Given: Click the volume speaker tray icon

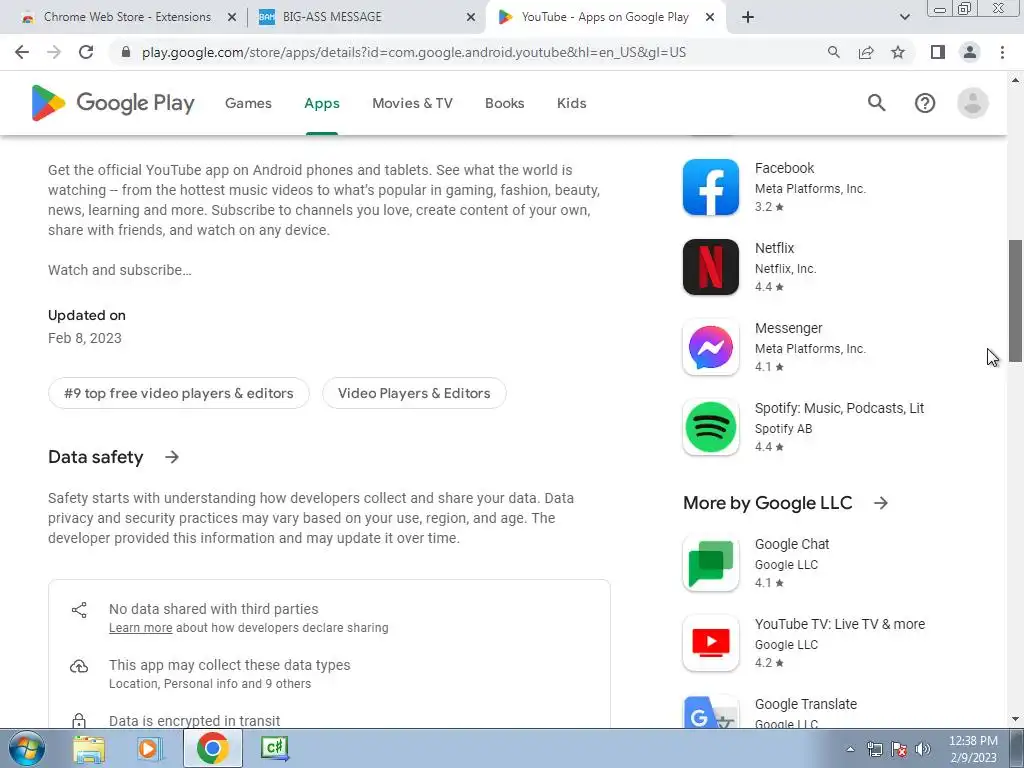Looking at the screenshot, I should (x=923, y=749).
